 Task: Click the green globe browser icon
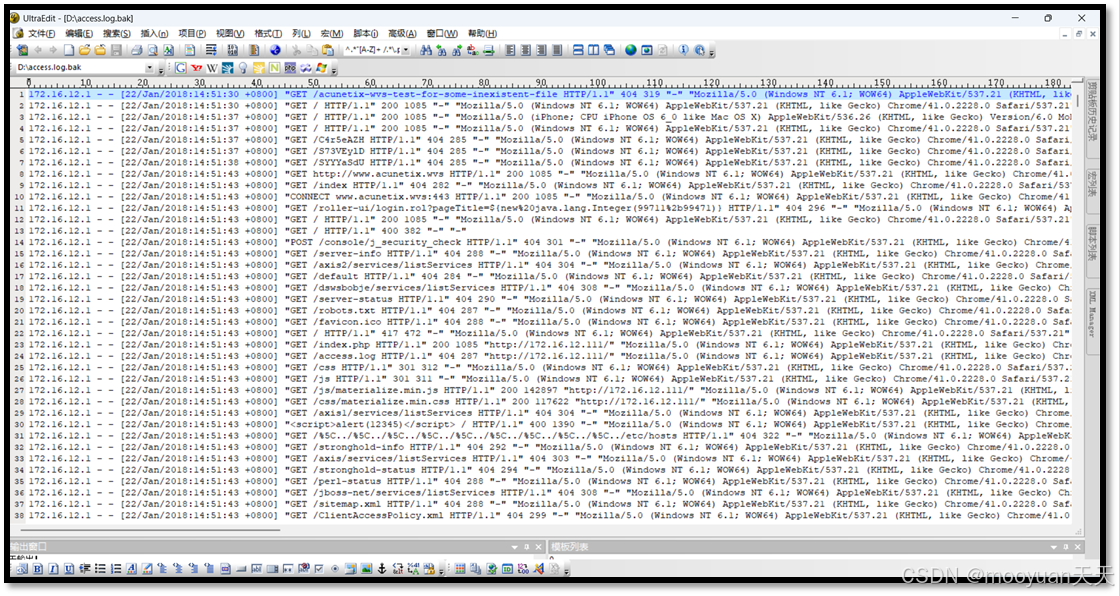(631, 50)
